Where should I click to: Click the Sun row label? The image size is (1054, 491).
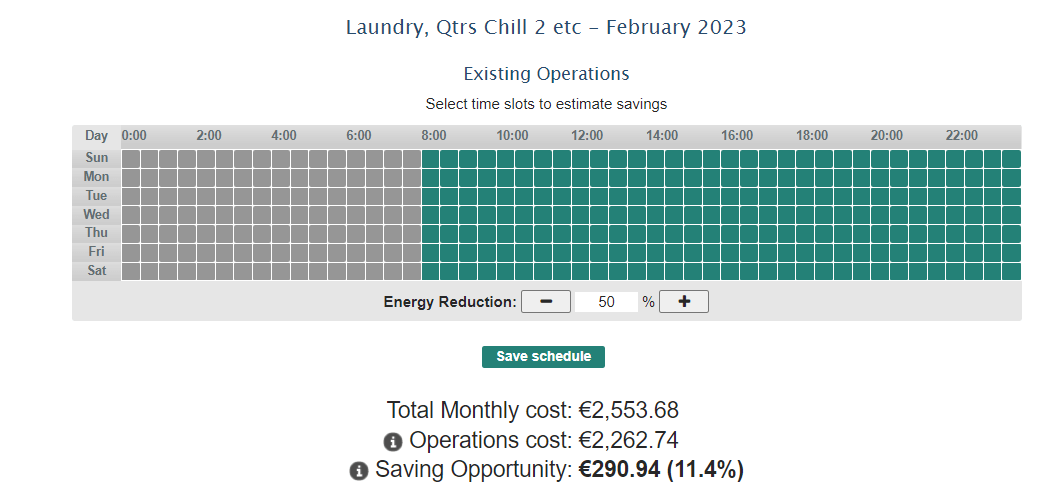click(97, 158)
